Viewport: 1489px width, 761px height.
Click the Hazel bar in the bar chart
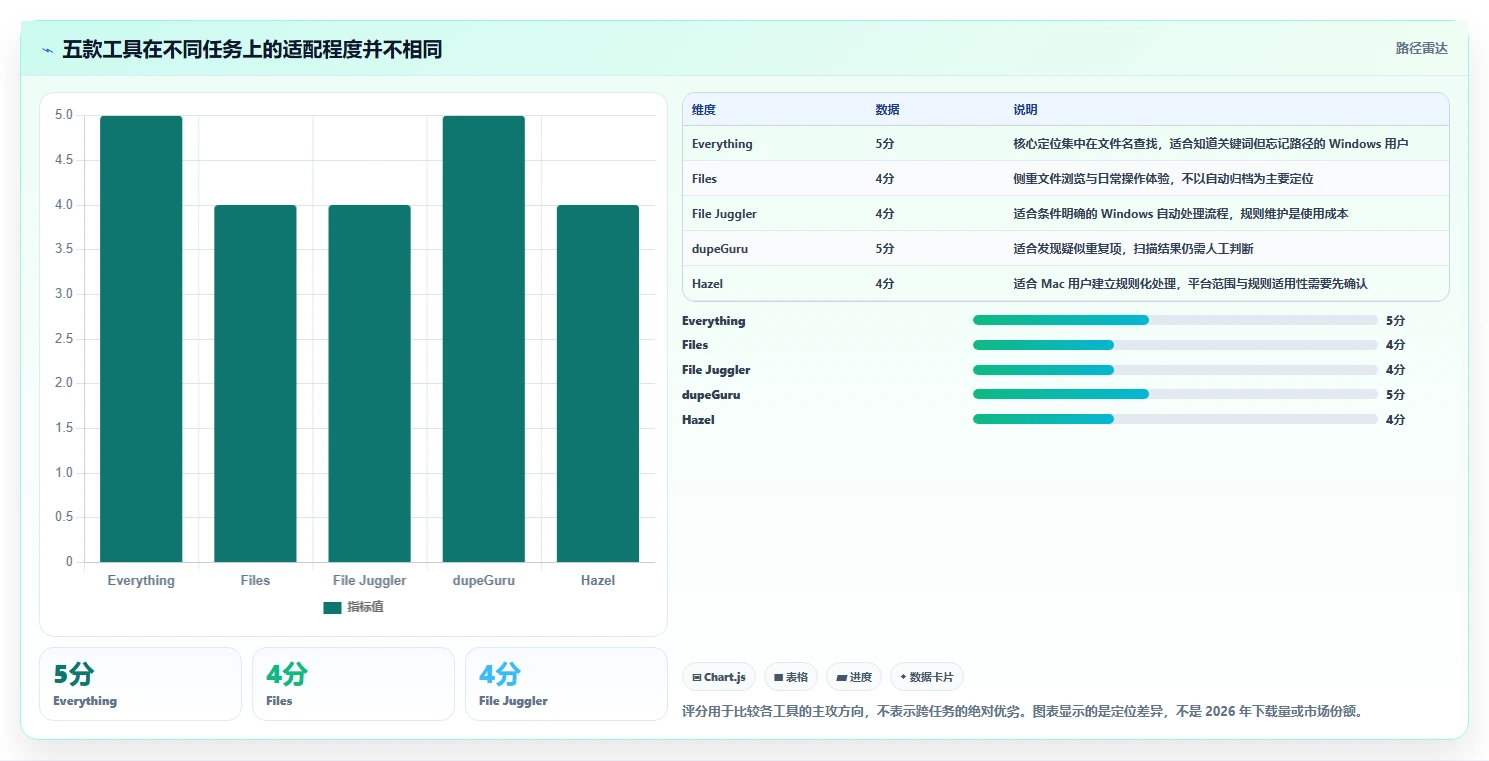[598, 384]
